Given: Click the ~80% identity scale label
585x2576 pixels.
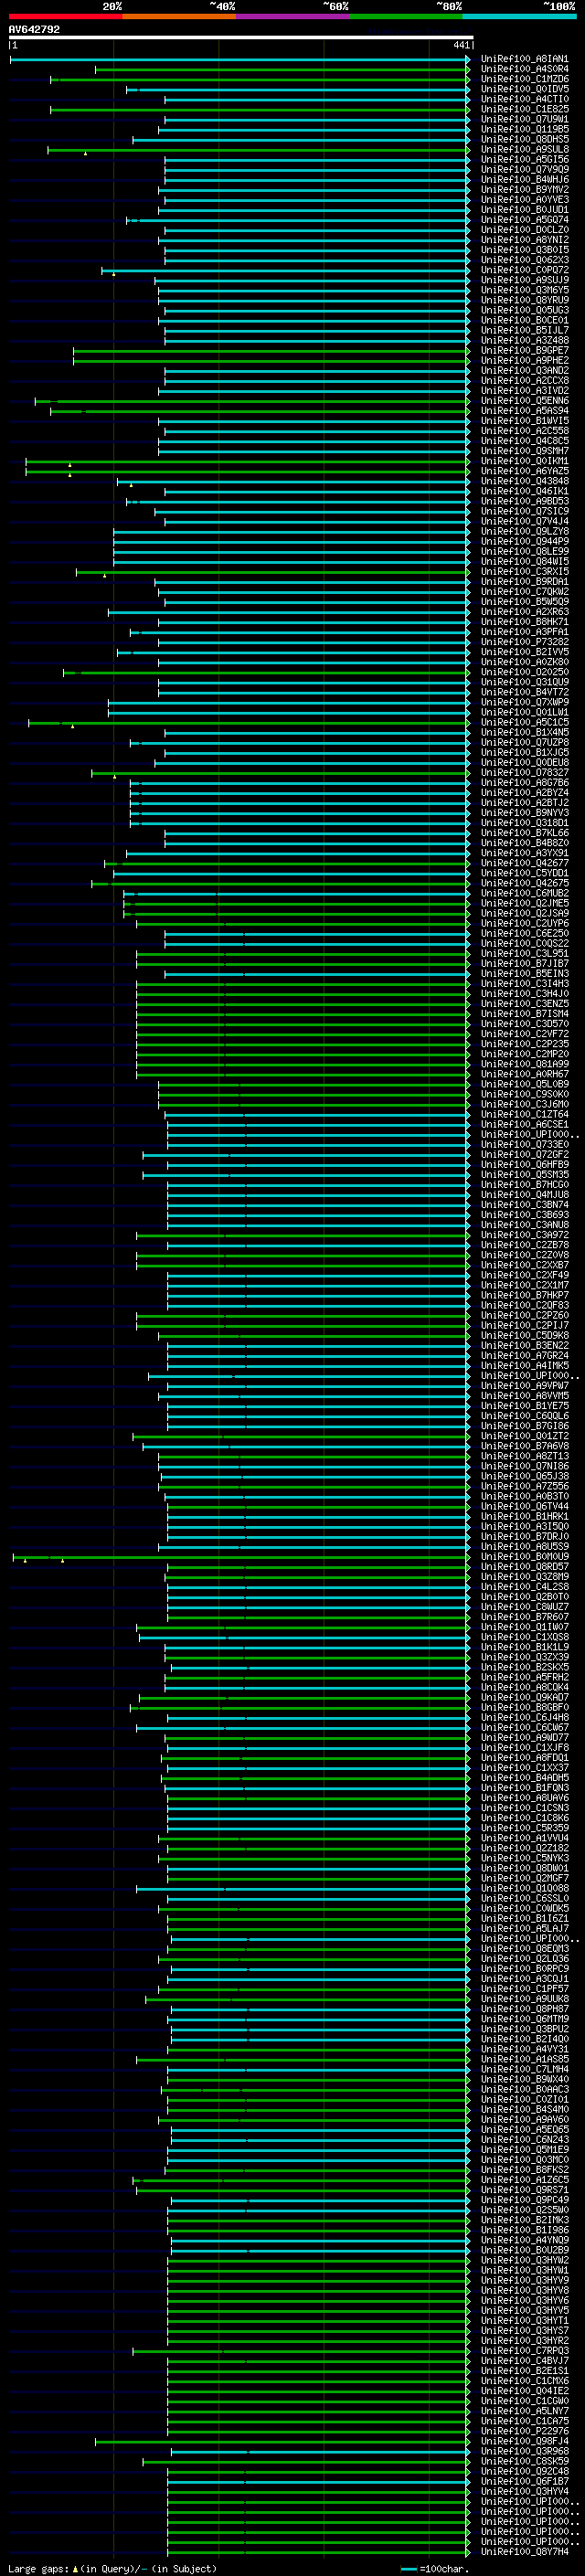Looking at the screenshot, I should click(449, 6).
